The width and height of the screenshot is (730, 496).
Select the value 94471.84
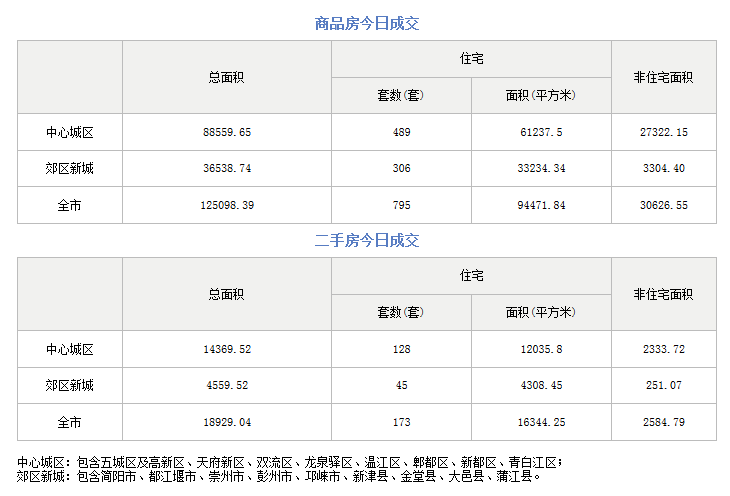tap(541, 205)
